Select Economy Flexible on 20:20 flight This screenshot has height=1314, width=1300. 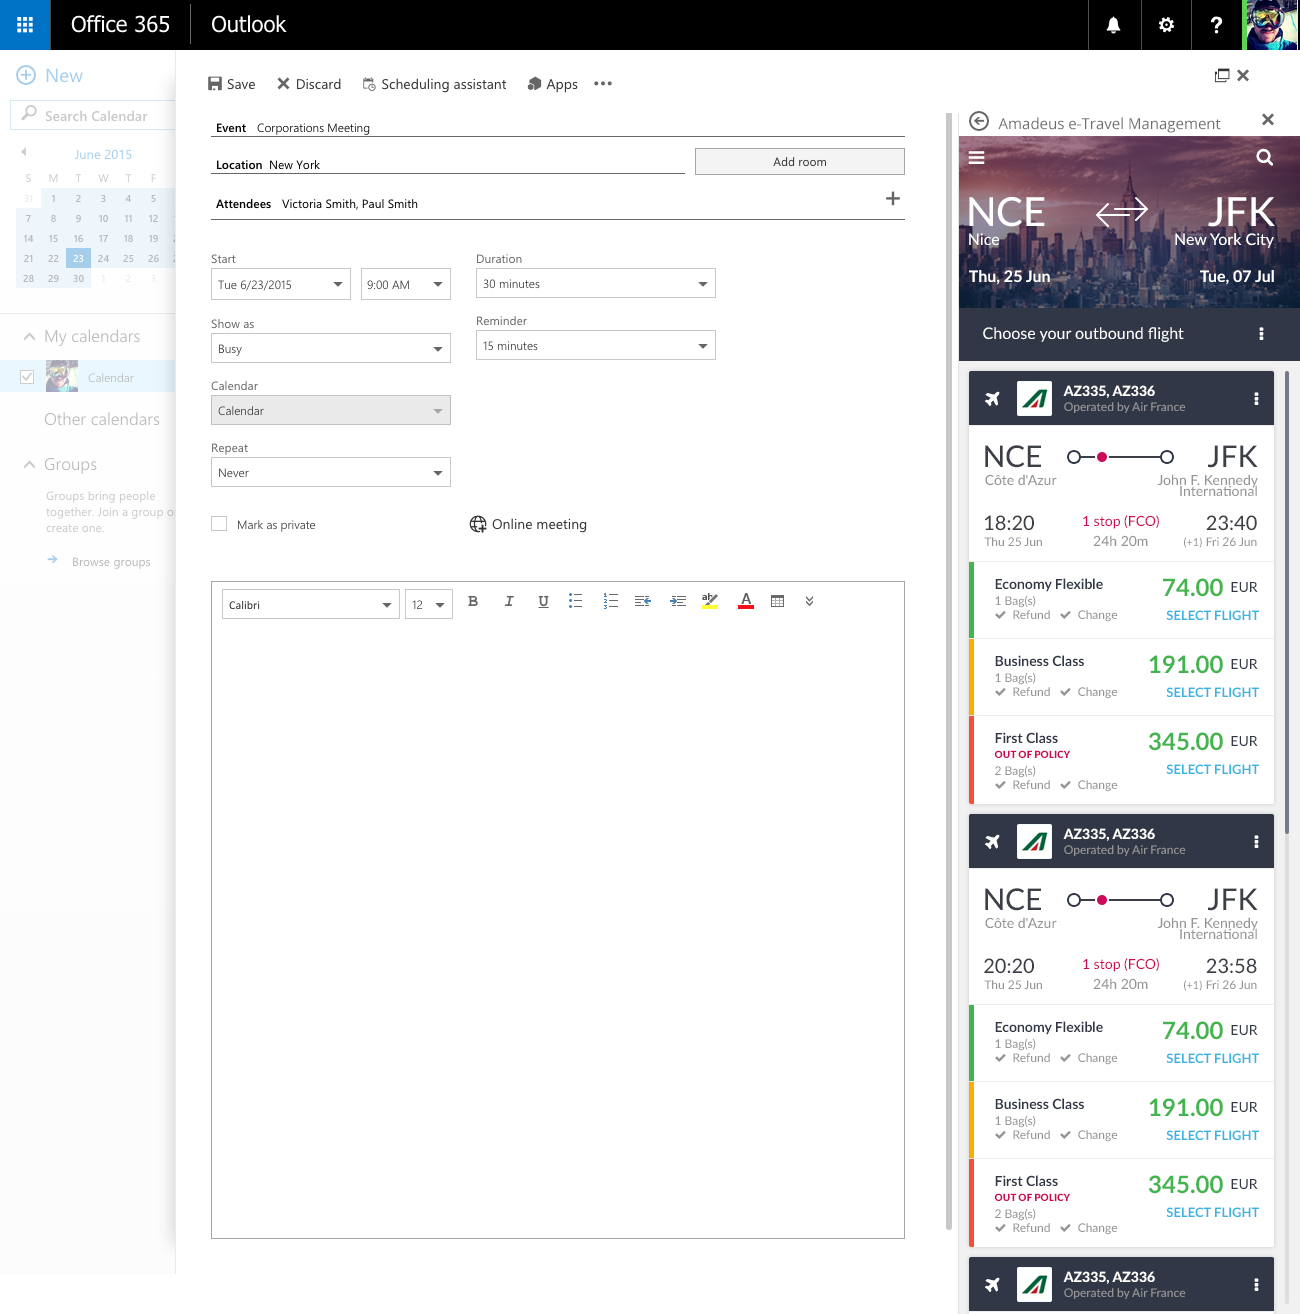click(x=1212, y=1058)
